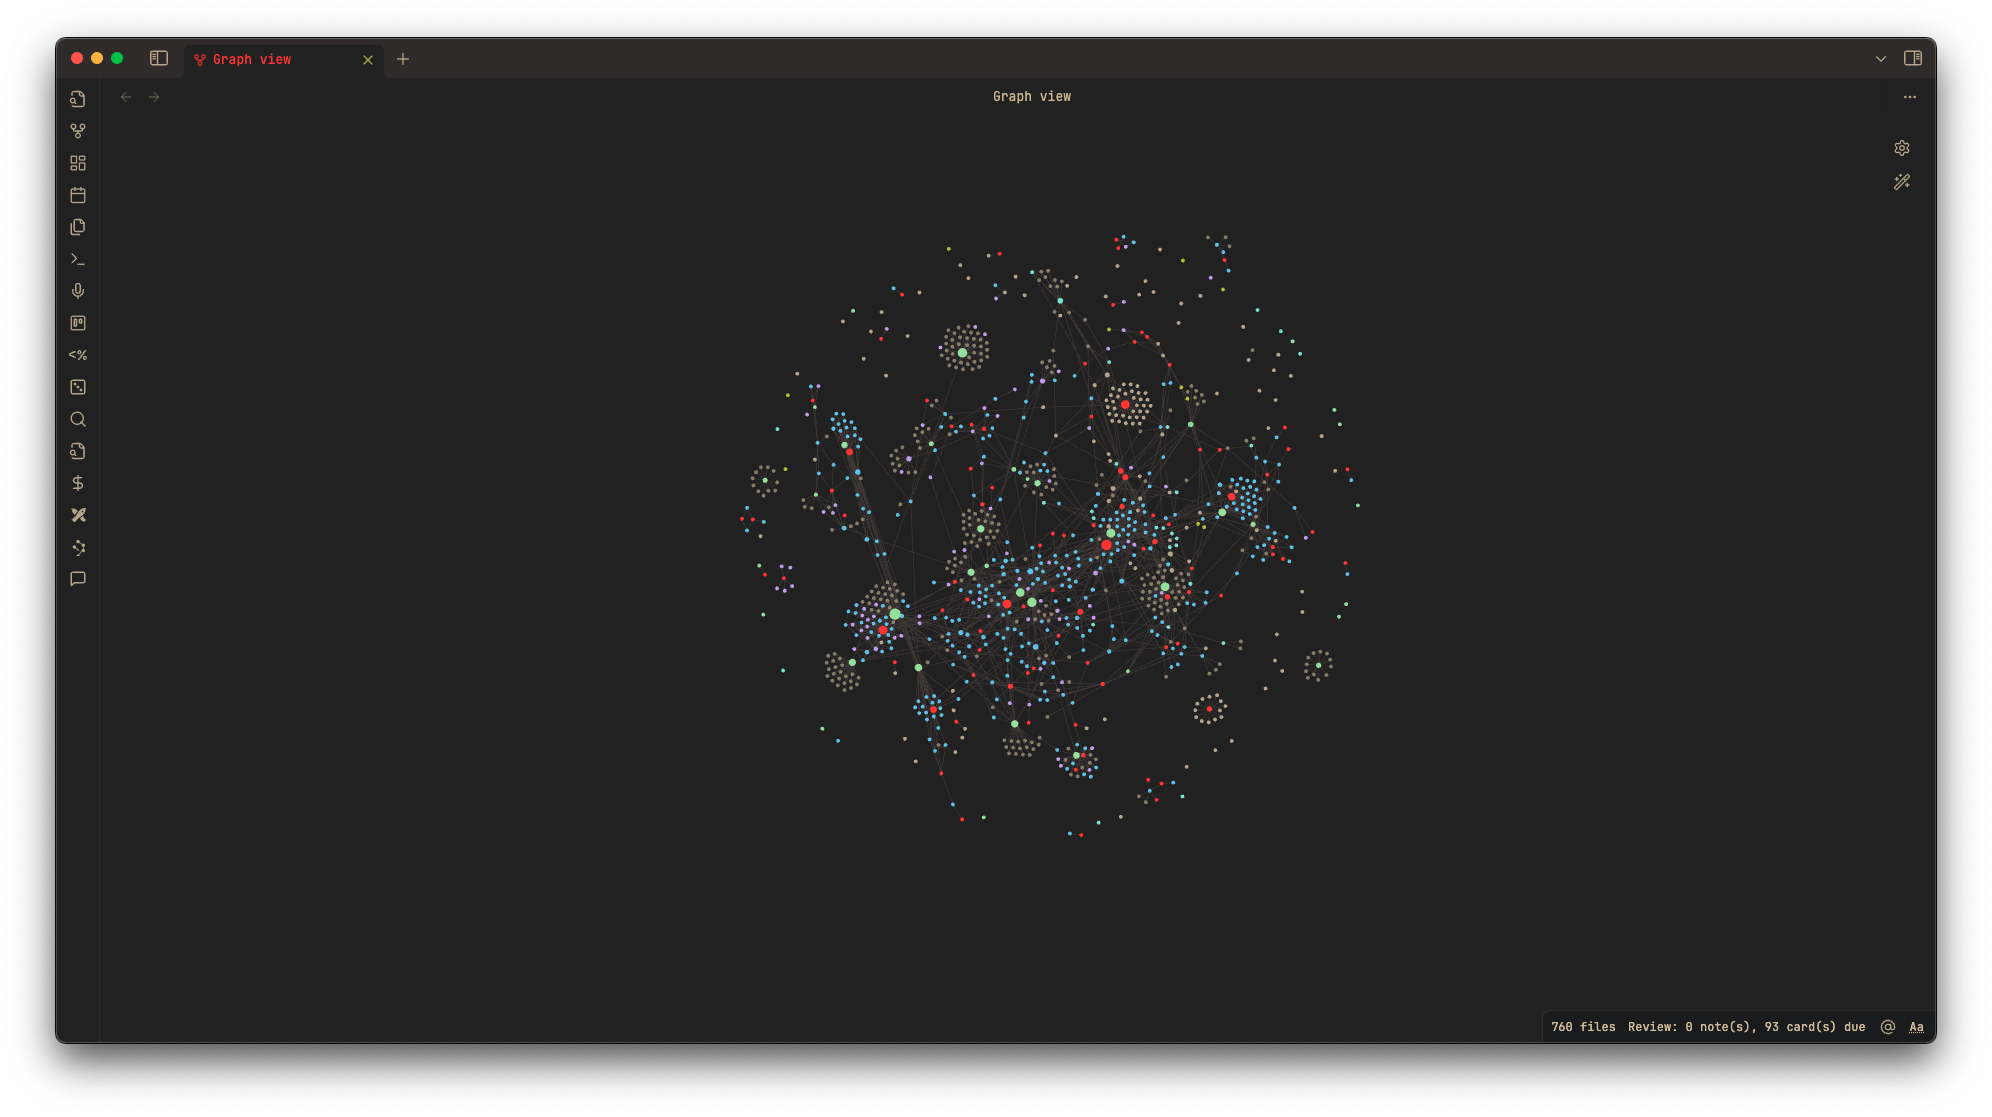
Task: Start audio recorder microphone icon
Action: coord(78,291)
